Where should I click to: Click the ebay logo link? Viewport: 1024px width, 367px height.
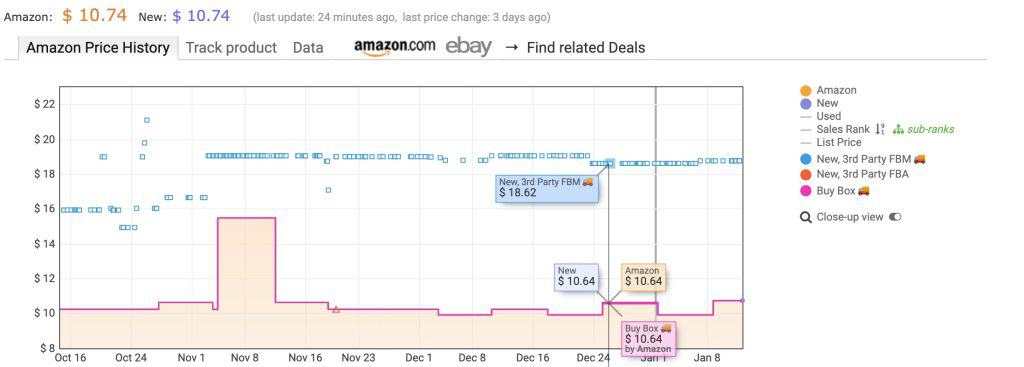(468, 47)
